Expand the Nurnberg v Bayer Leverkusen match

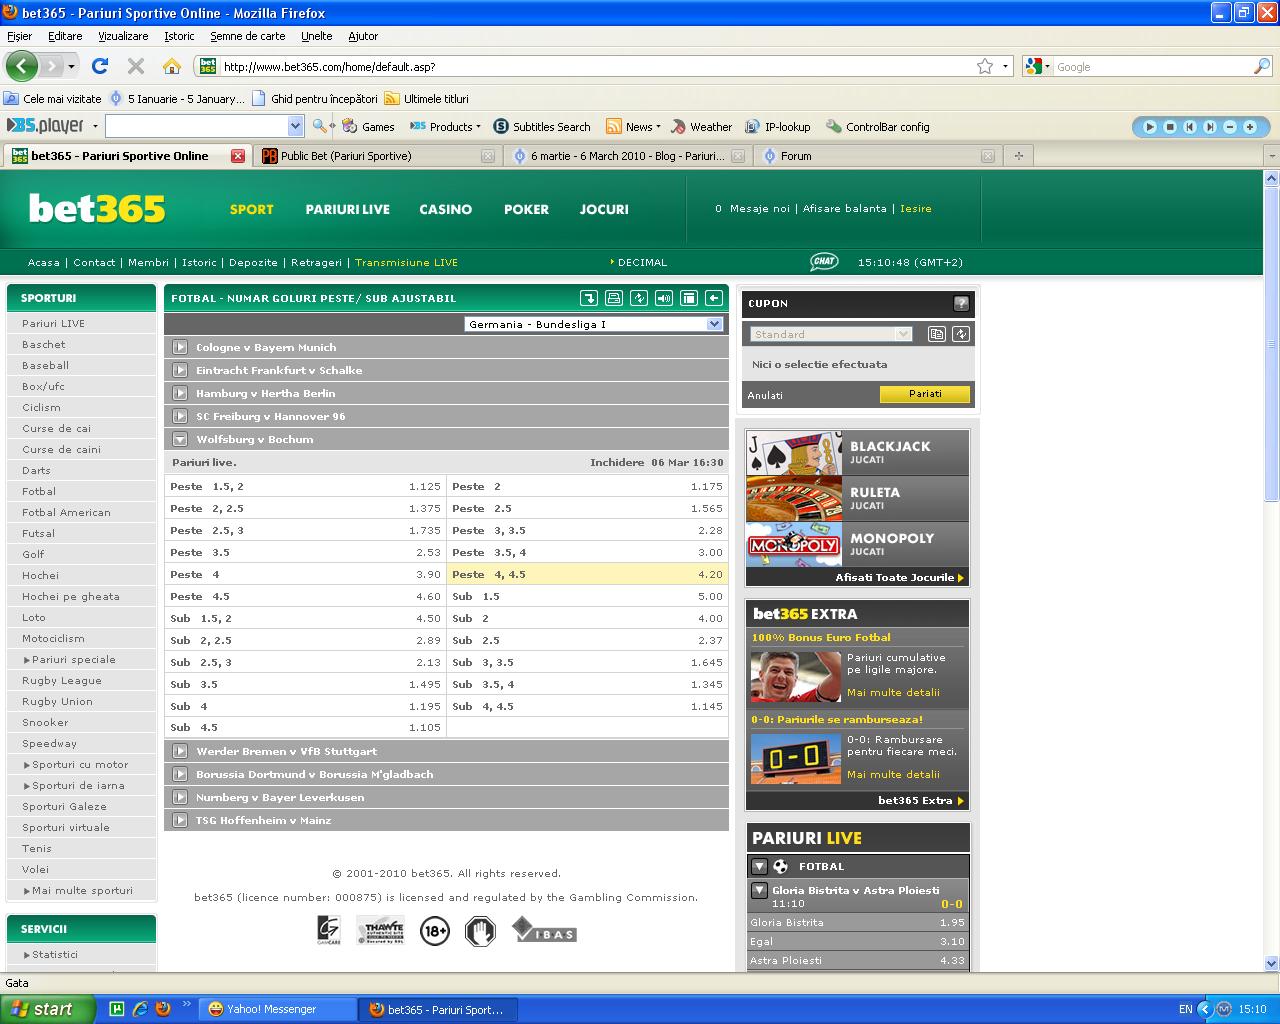[180, 797]
